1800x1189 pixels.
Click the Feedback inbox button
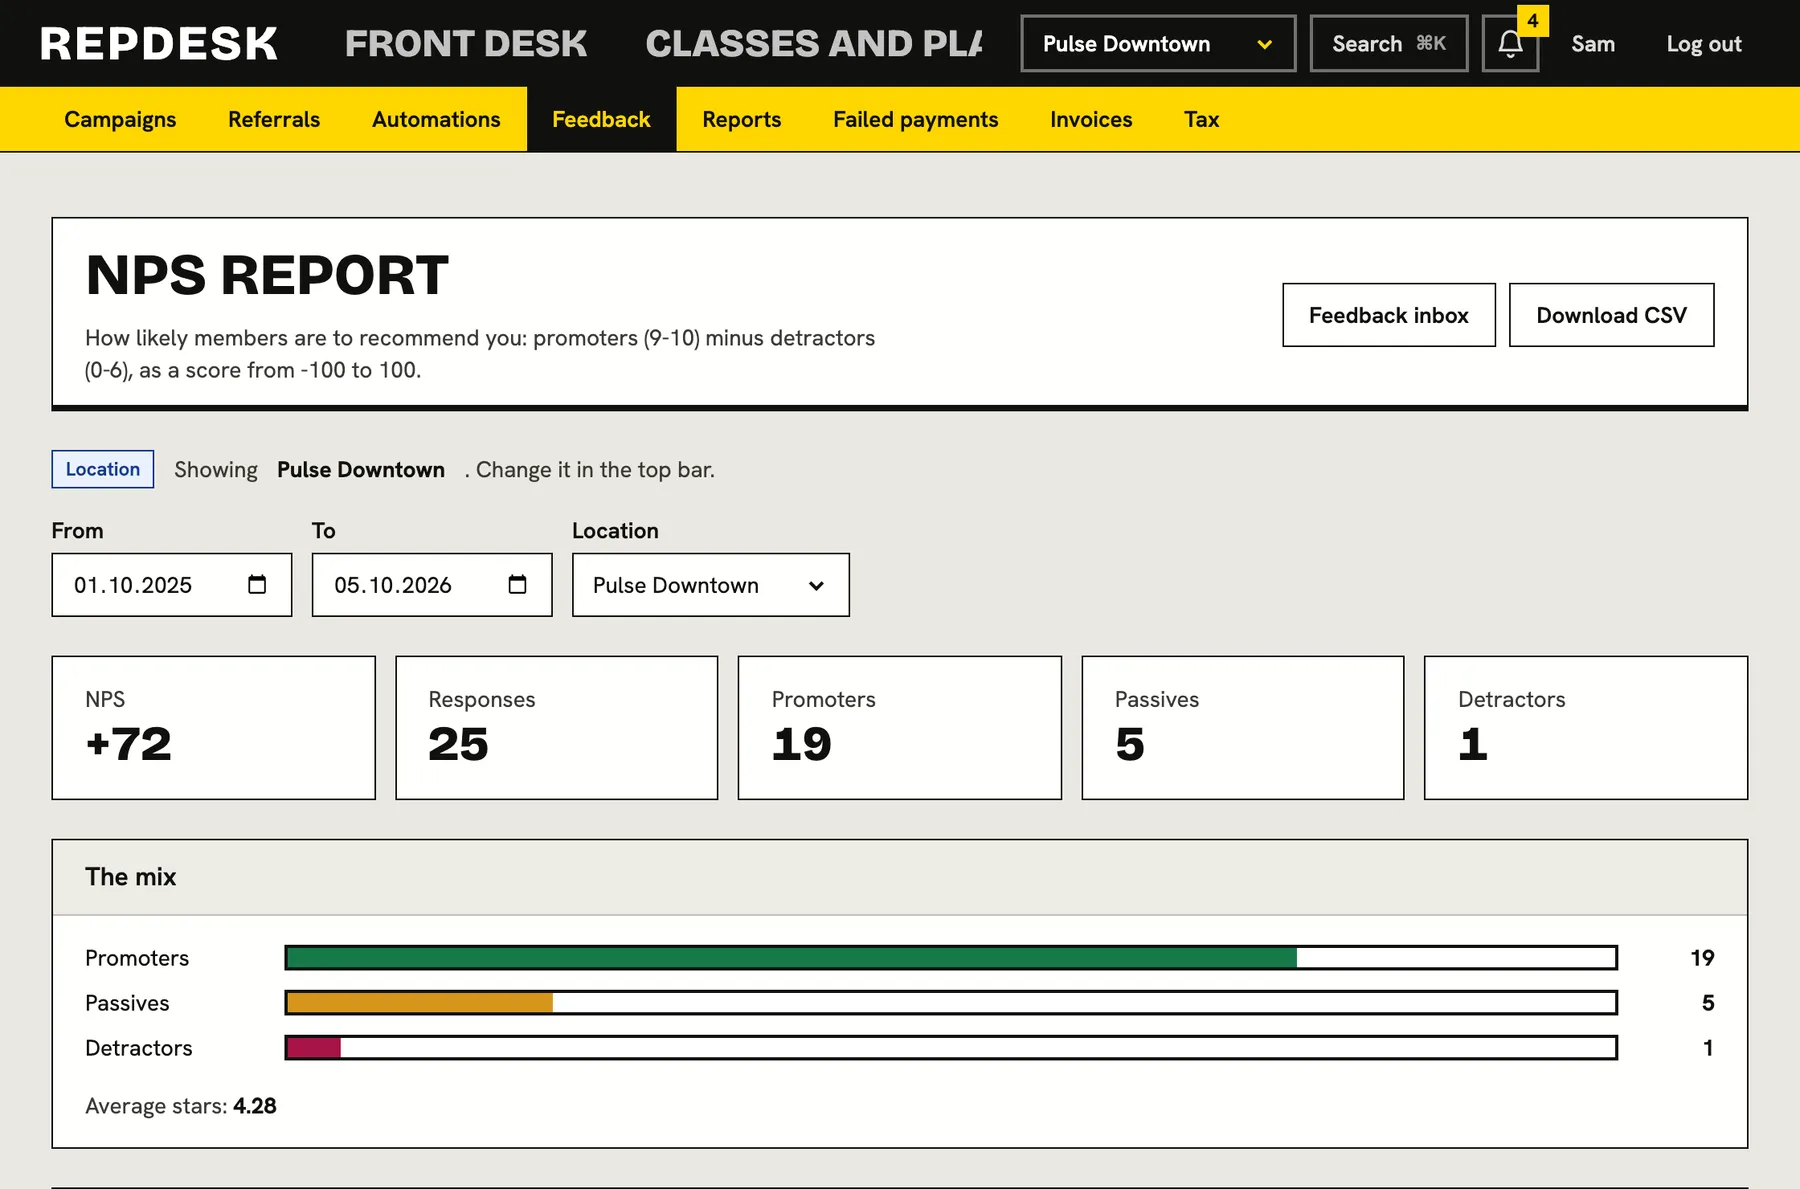(x=1388, y=315)
